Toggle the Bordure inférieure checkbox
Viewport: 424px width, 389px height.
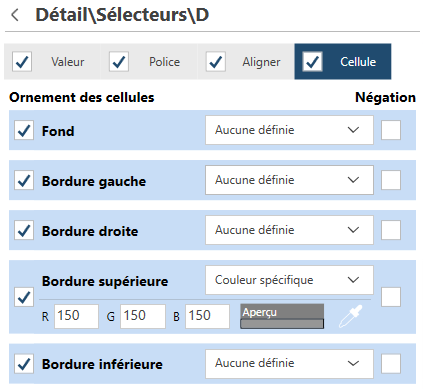click(24, 364)
